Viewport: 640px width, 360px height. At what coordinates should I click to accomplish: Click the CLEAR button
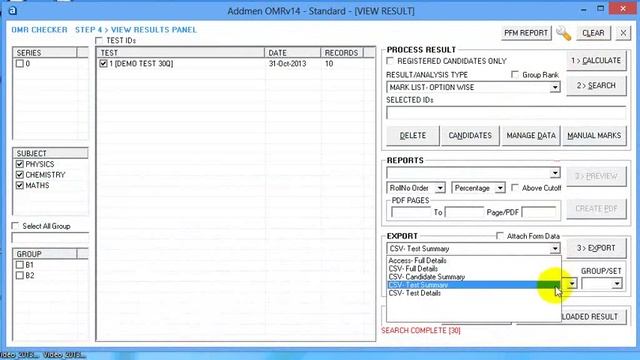coord(593,33)
